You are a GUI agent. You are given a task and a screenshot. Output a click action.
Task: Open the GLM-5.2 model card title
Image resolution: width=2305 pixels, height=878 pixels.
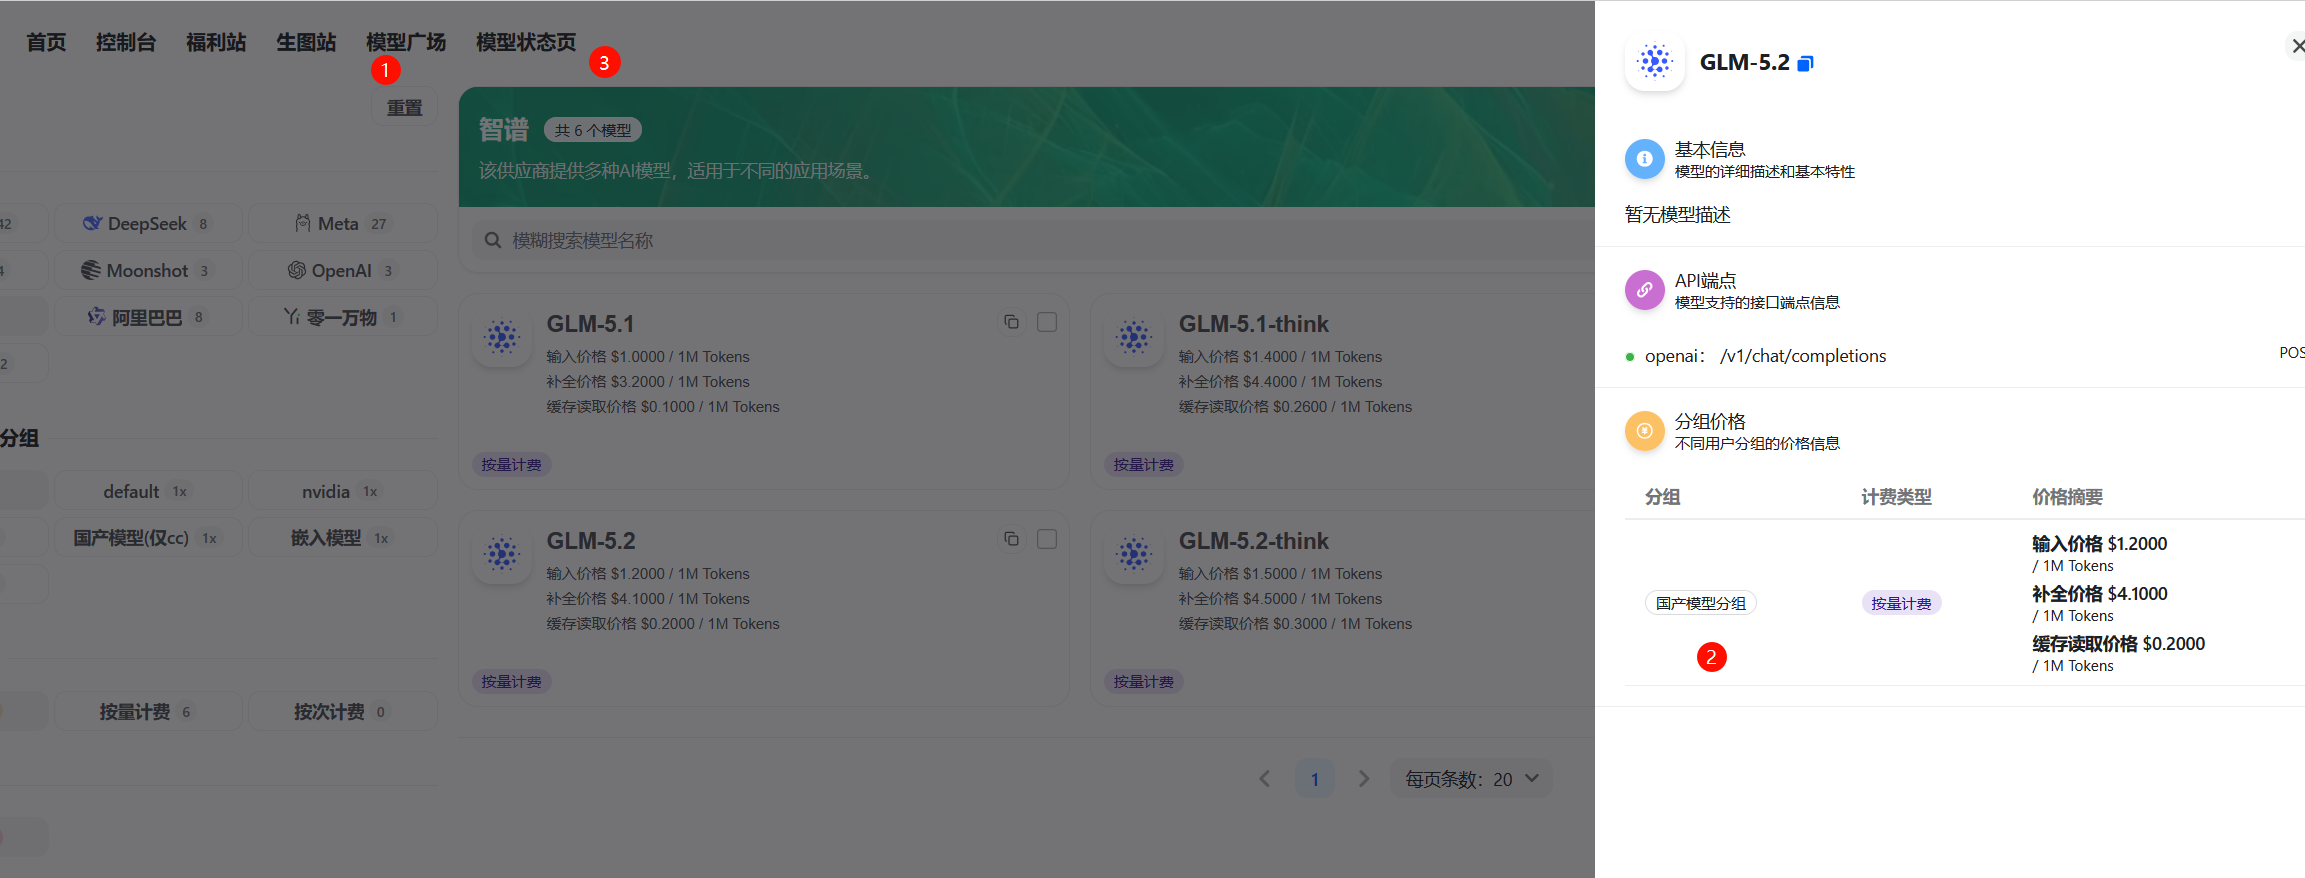590,541
